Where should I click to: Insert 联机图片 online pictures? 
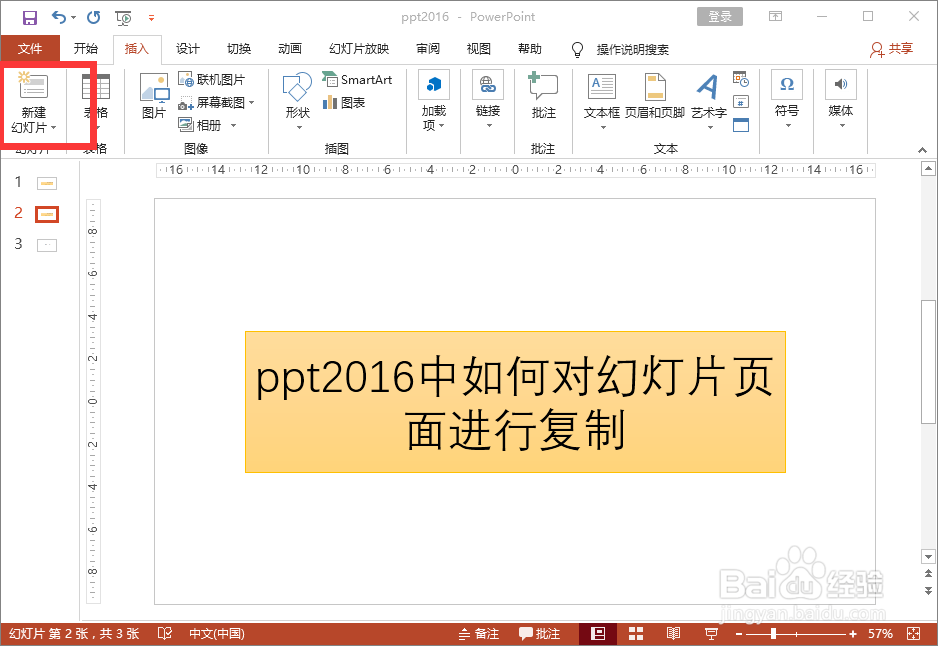[212, 80]
